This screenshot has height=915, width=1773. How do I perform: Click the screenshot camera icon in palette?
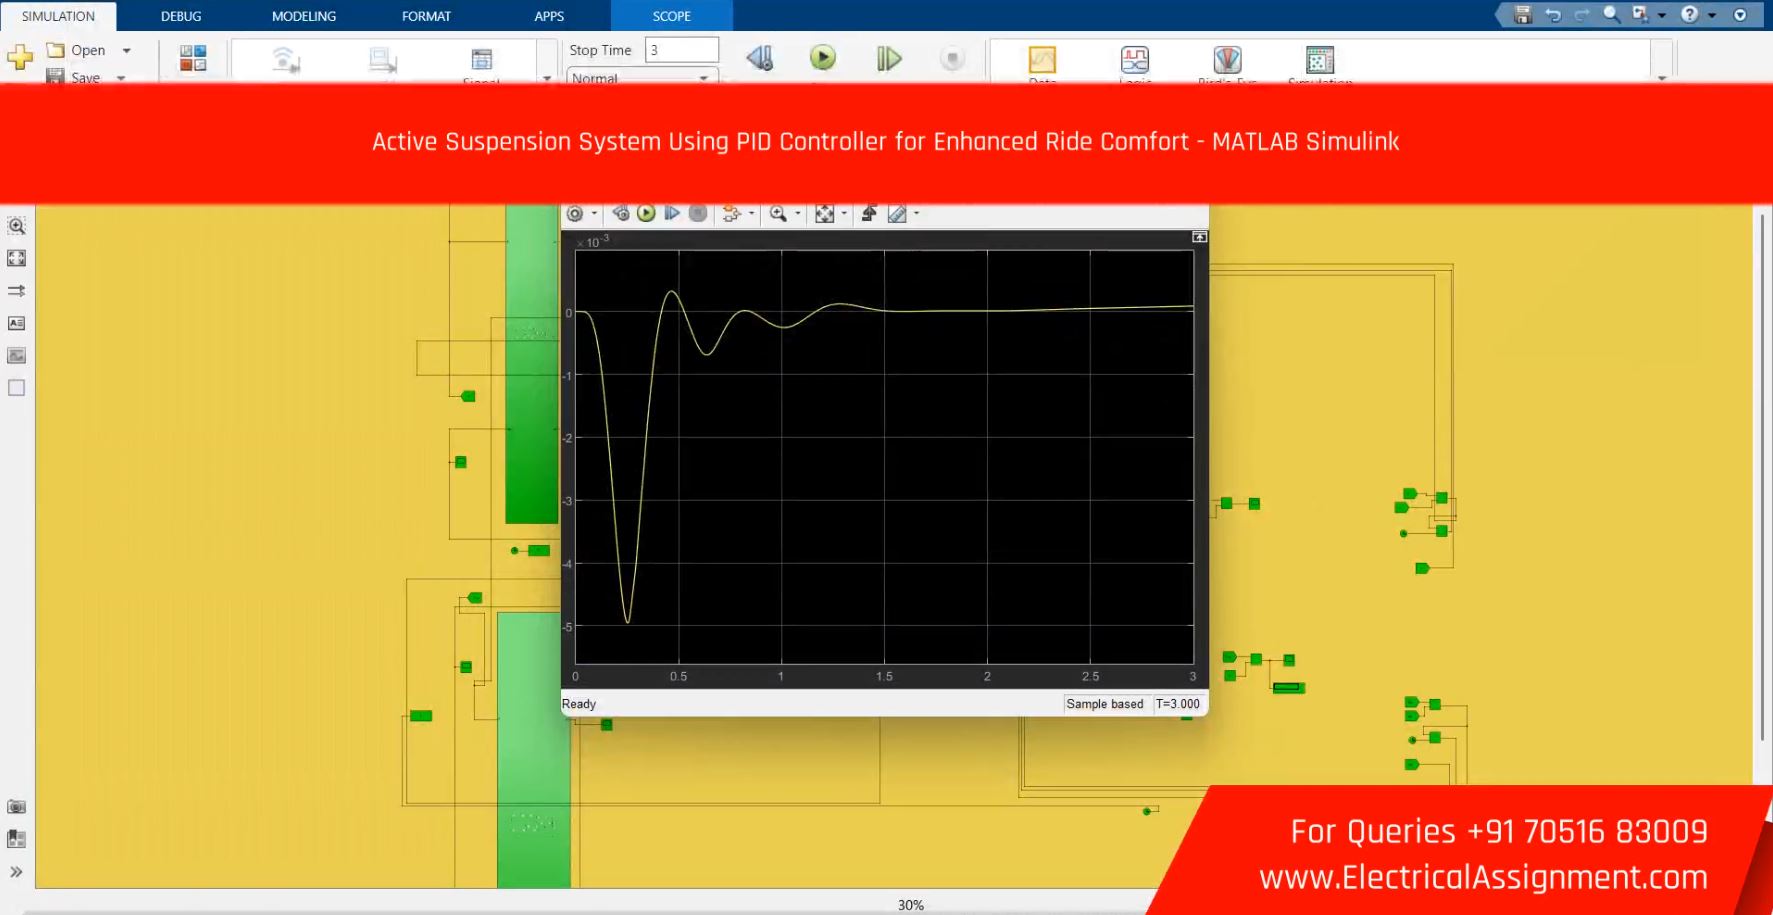(x=16, y=806)
